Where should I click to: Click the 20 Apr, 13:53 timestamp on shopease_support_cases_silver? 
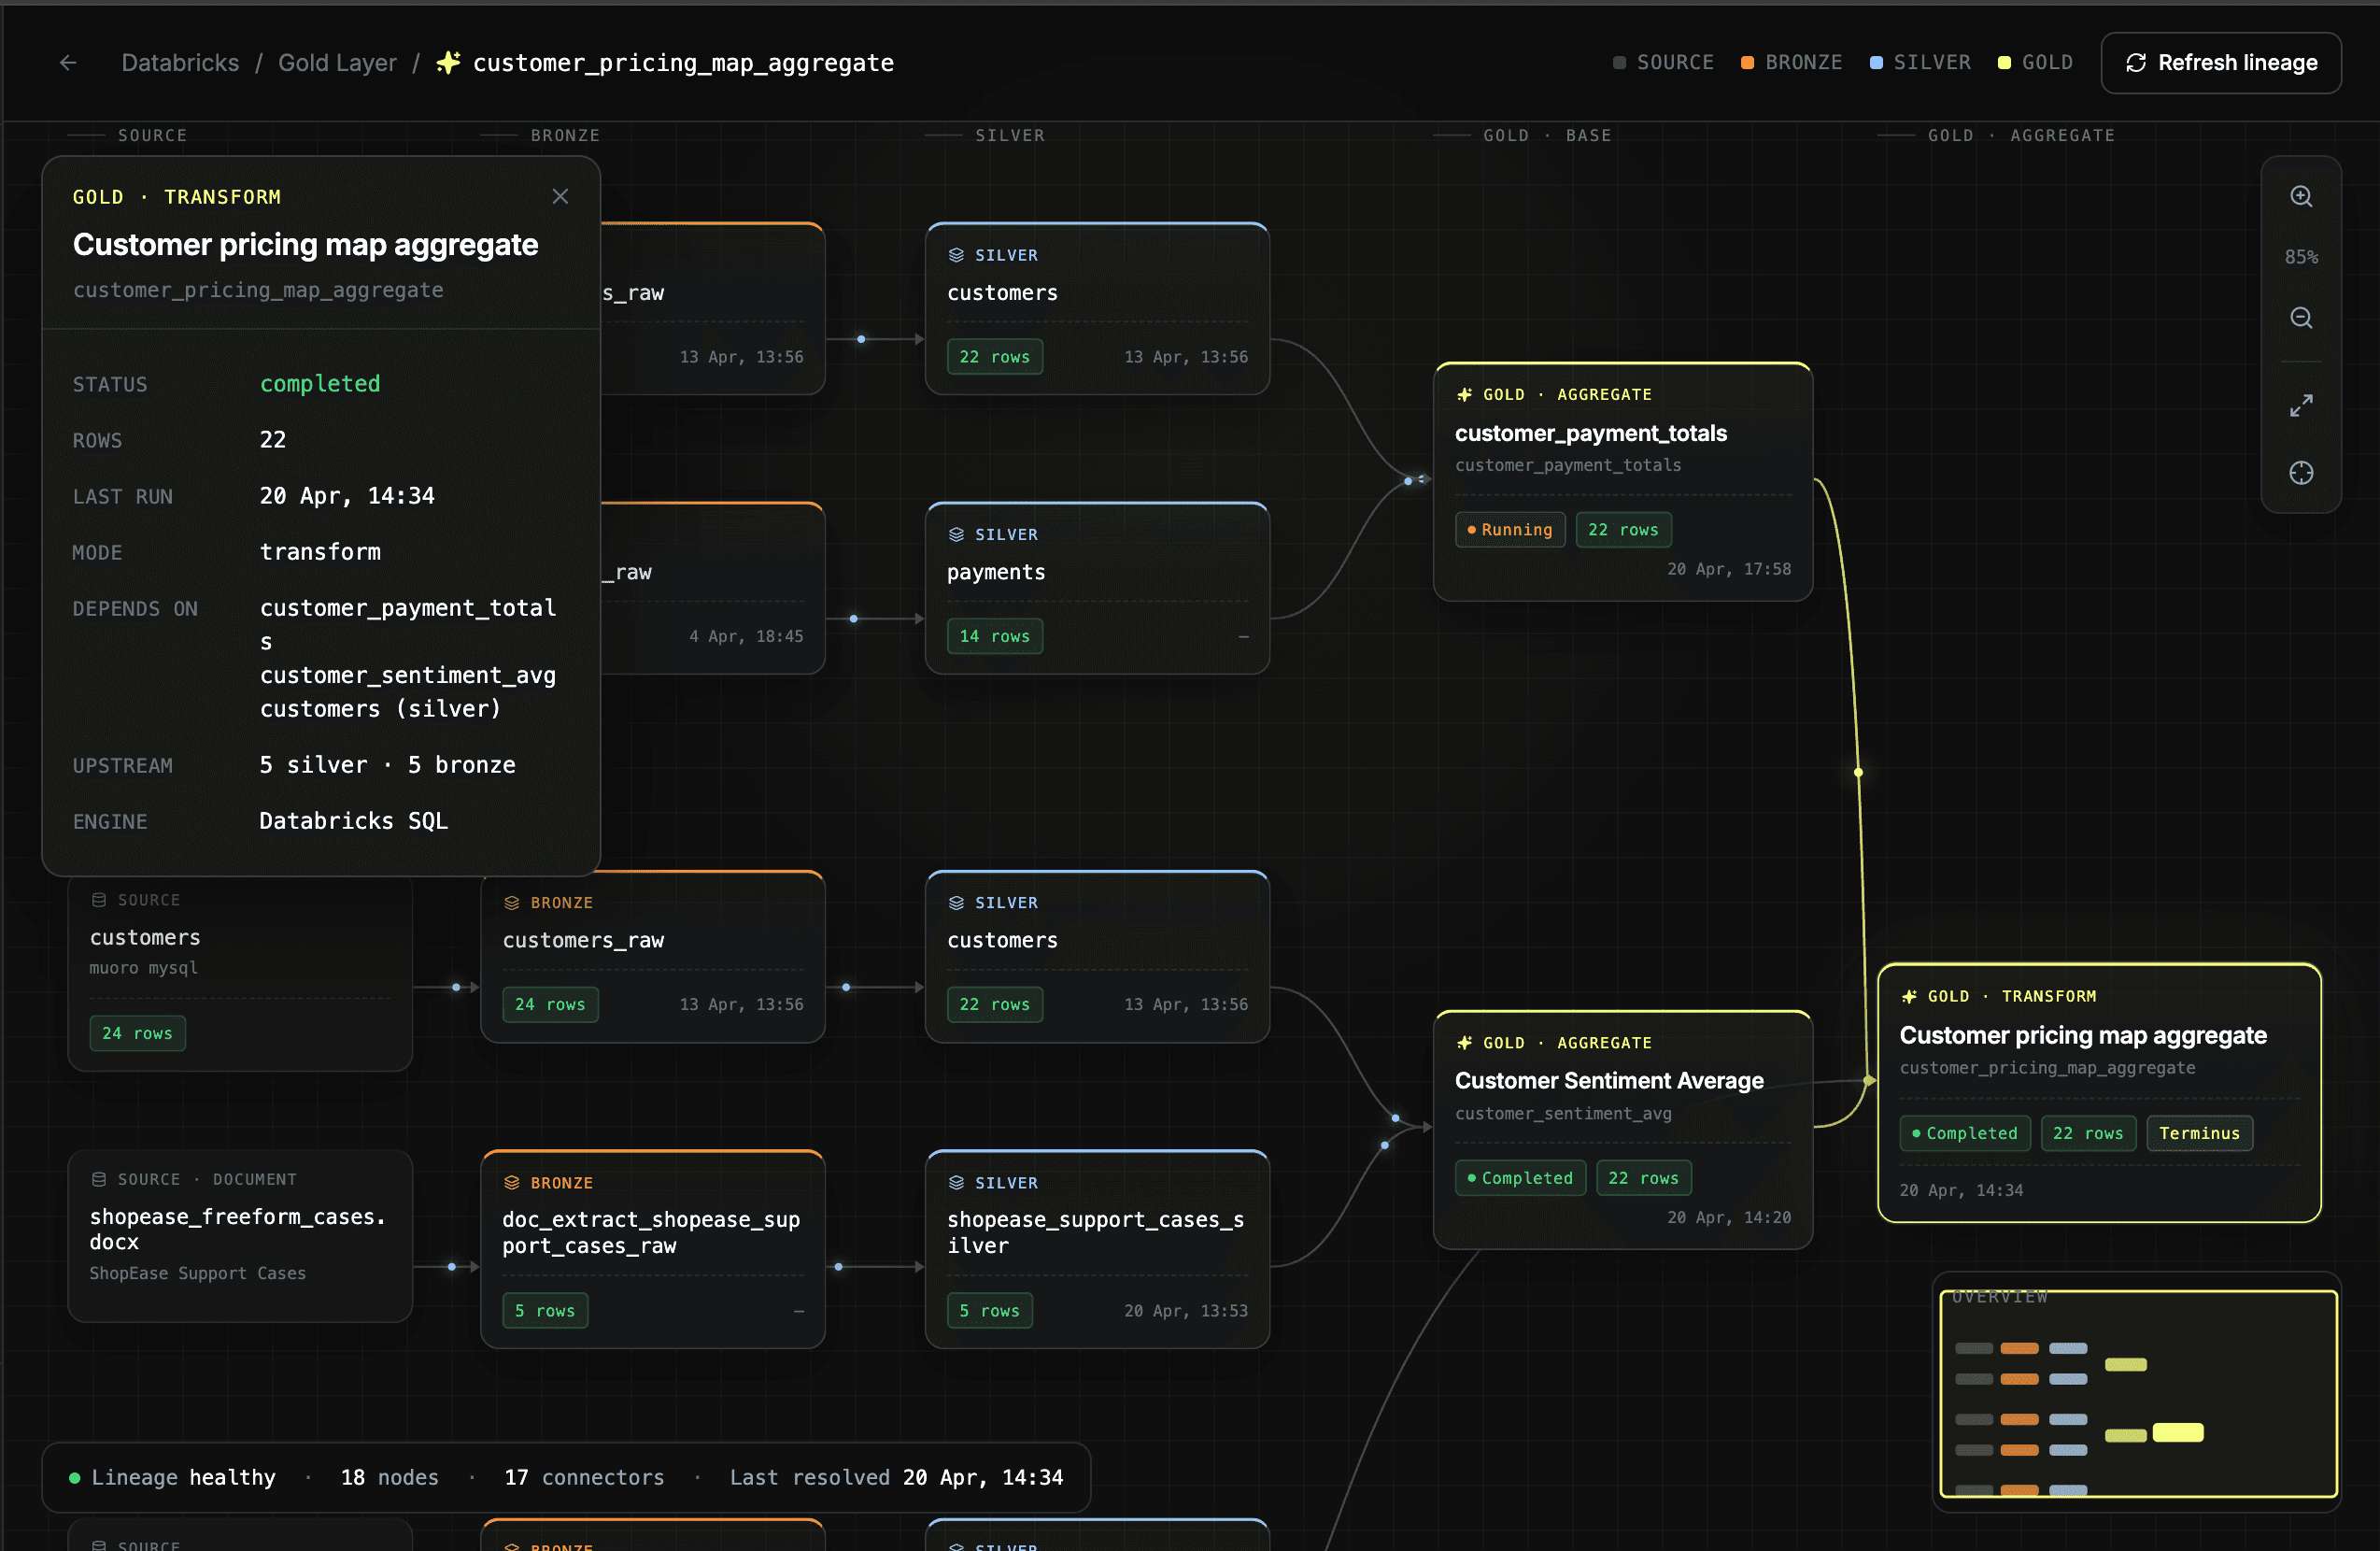[x=1185, y=1310]
